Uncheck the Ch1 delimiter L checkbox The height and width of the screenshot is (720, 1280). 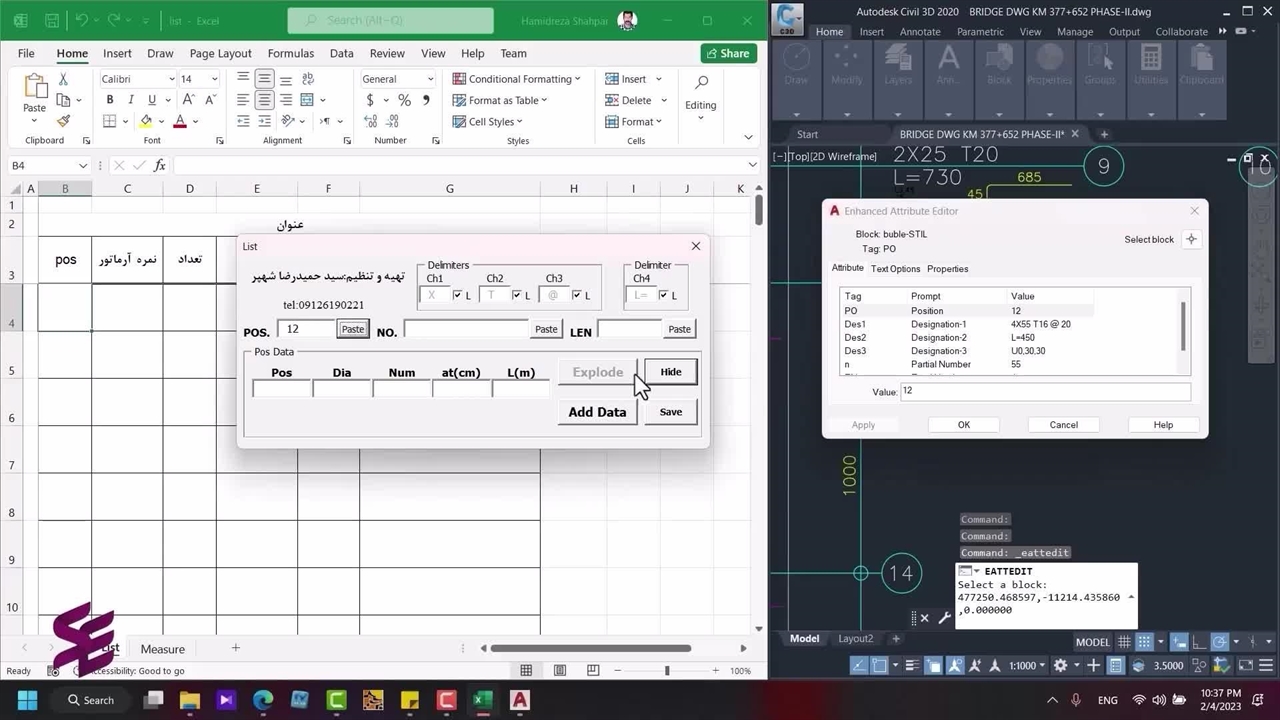coord(458,295)
